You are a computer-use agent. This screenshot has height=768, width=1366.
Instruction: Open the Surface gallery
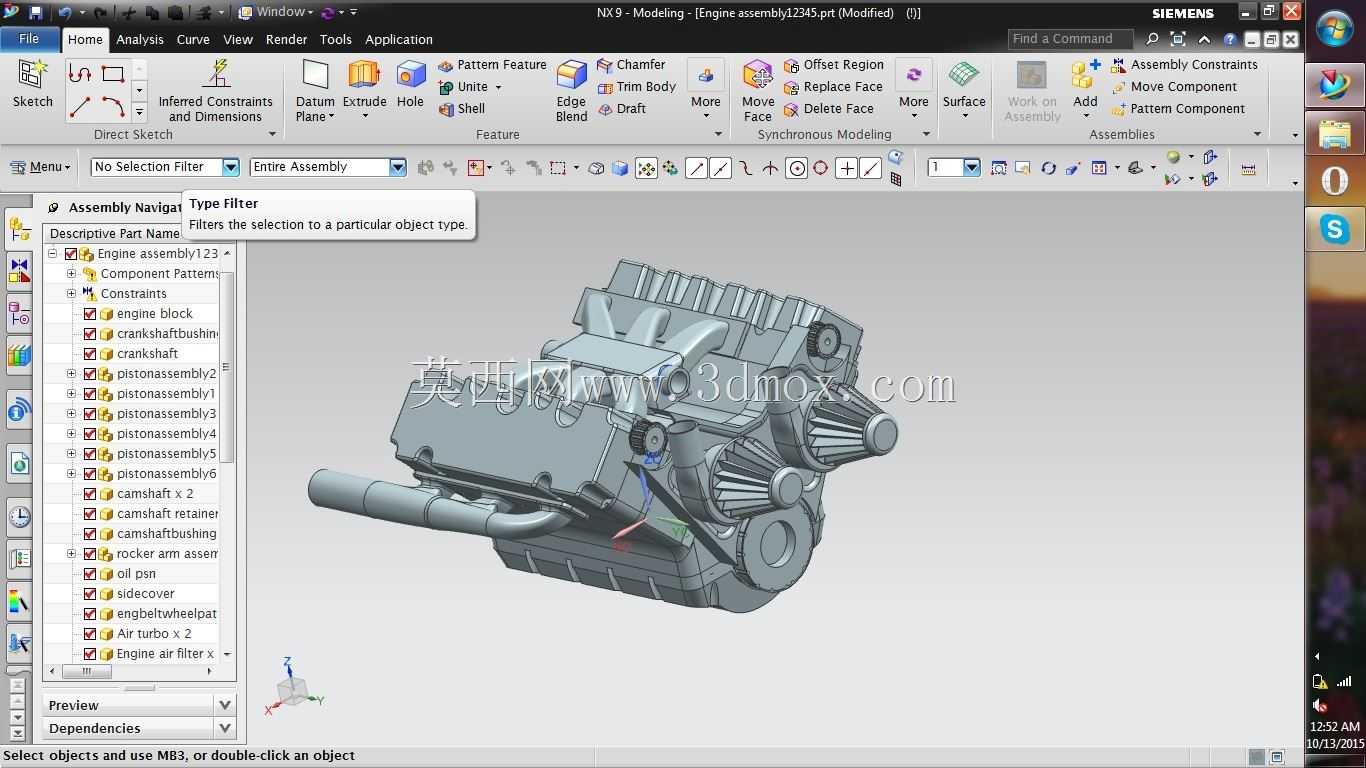pos(964,90)
